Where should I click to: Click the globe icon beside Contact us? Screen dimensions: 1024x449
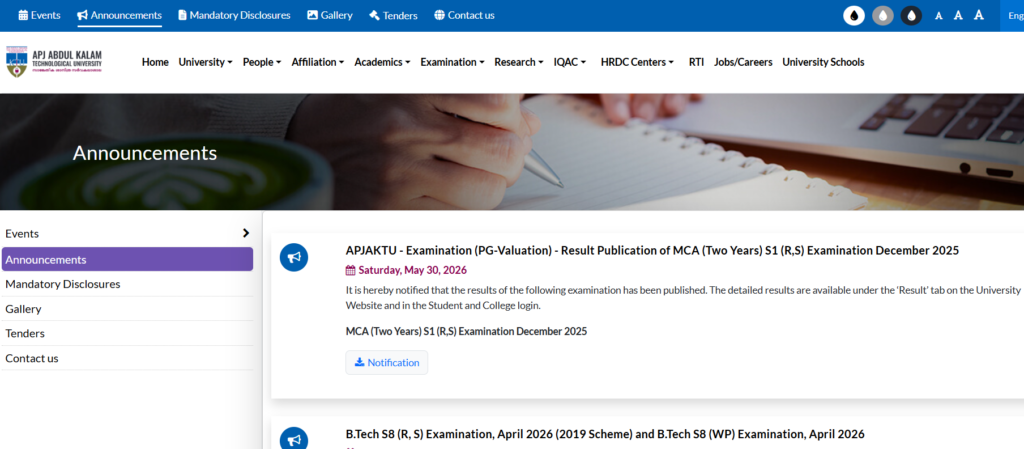439,15
